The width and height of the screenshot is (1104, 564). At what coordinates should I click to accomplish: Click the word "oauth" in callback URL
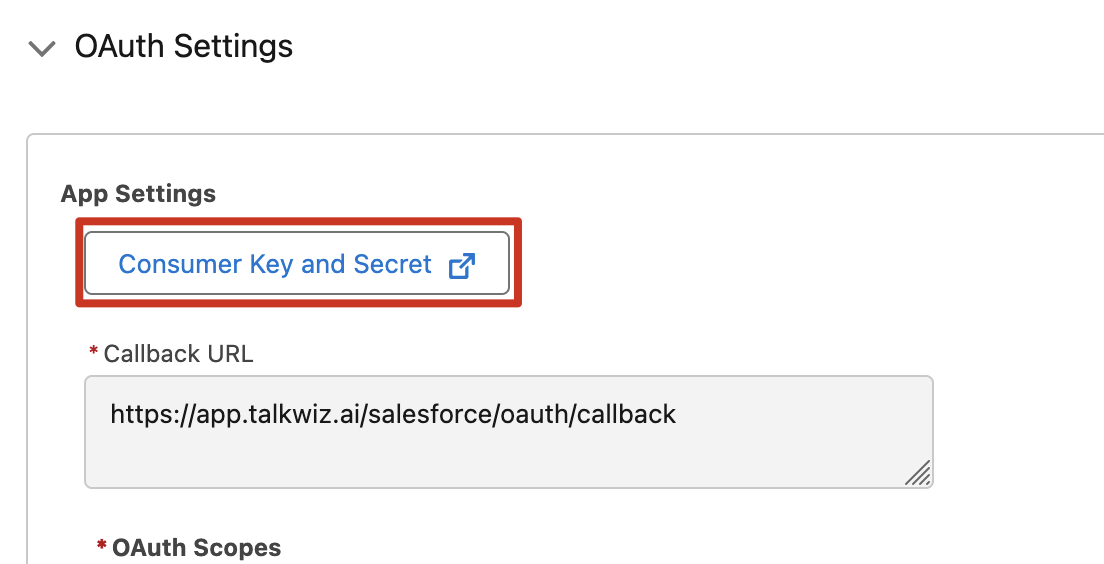535,414
